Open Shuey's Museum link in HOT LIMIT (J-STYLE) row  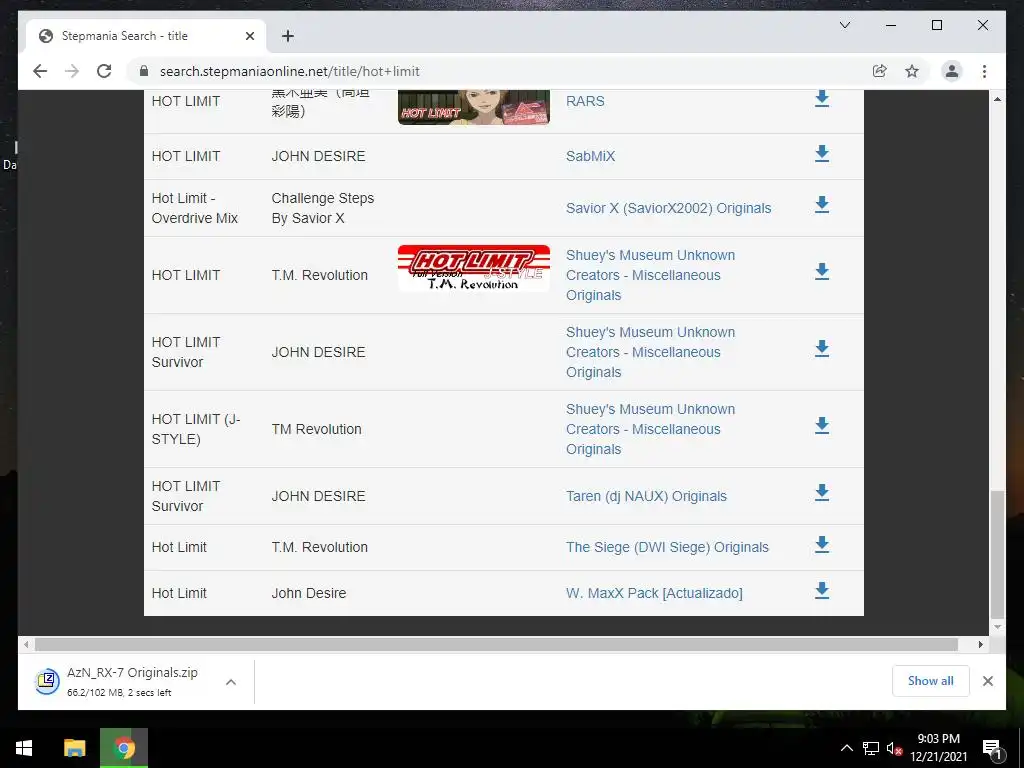point(650,429)
